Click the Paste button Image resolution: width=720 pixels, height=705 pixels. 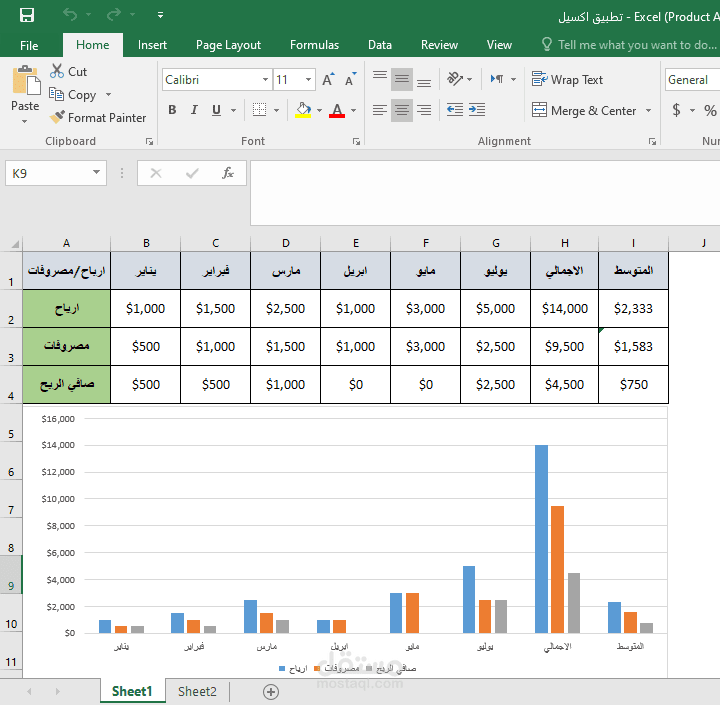pos(25,94)
